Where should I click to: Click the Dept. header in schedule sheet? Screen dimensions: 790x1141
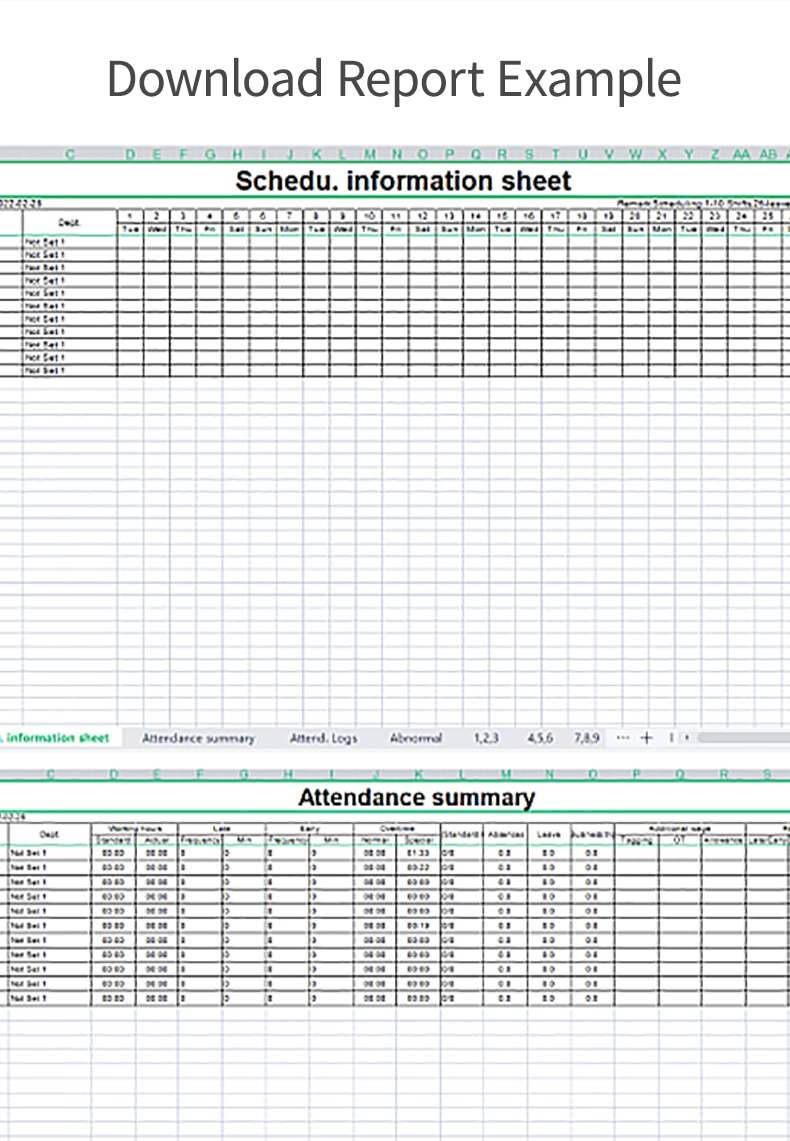(x=69, y=223)
